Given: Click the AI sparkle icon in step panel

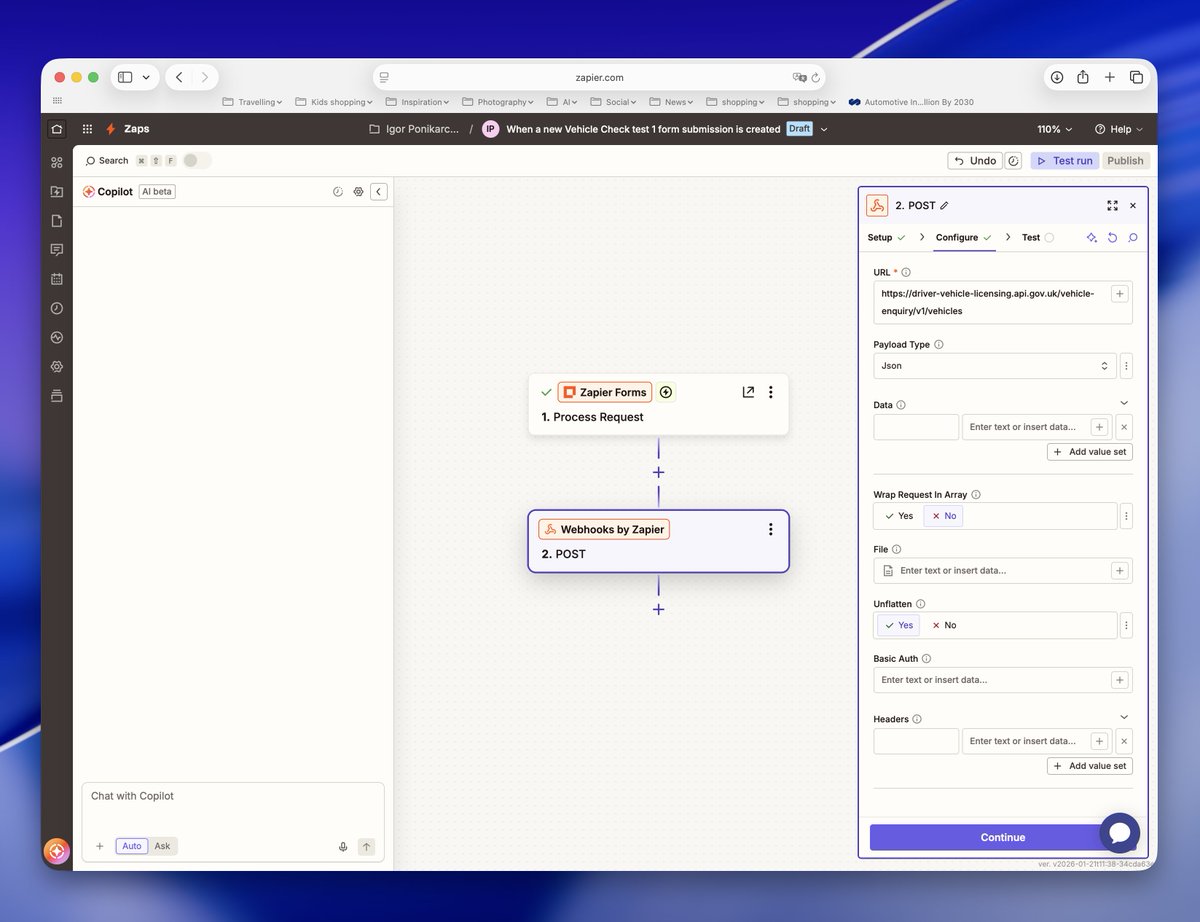Looking at the screenshot, I should pyautogui.click(x=1092, y=238).
